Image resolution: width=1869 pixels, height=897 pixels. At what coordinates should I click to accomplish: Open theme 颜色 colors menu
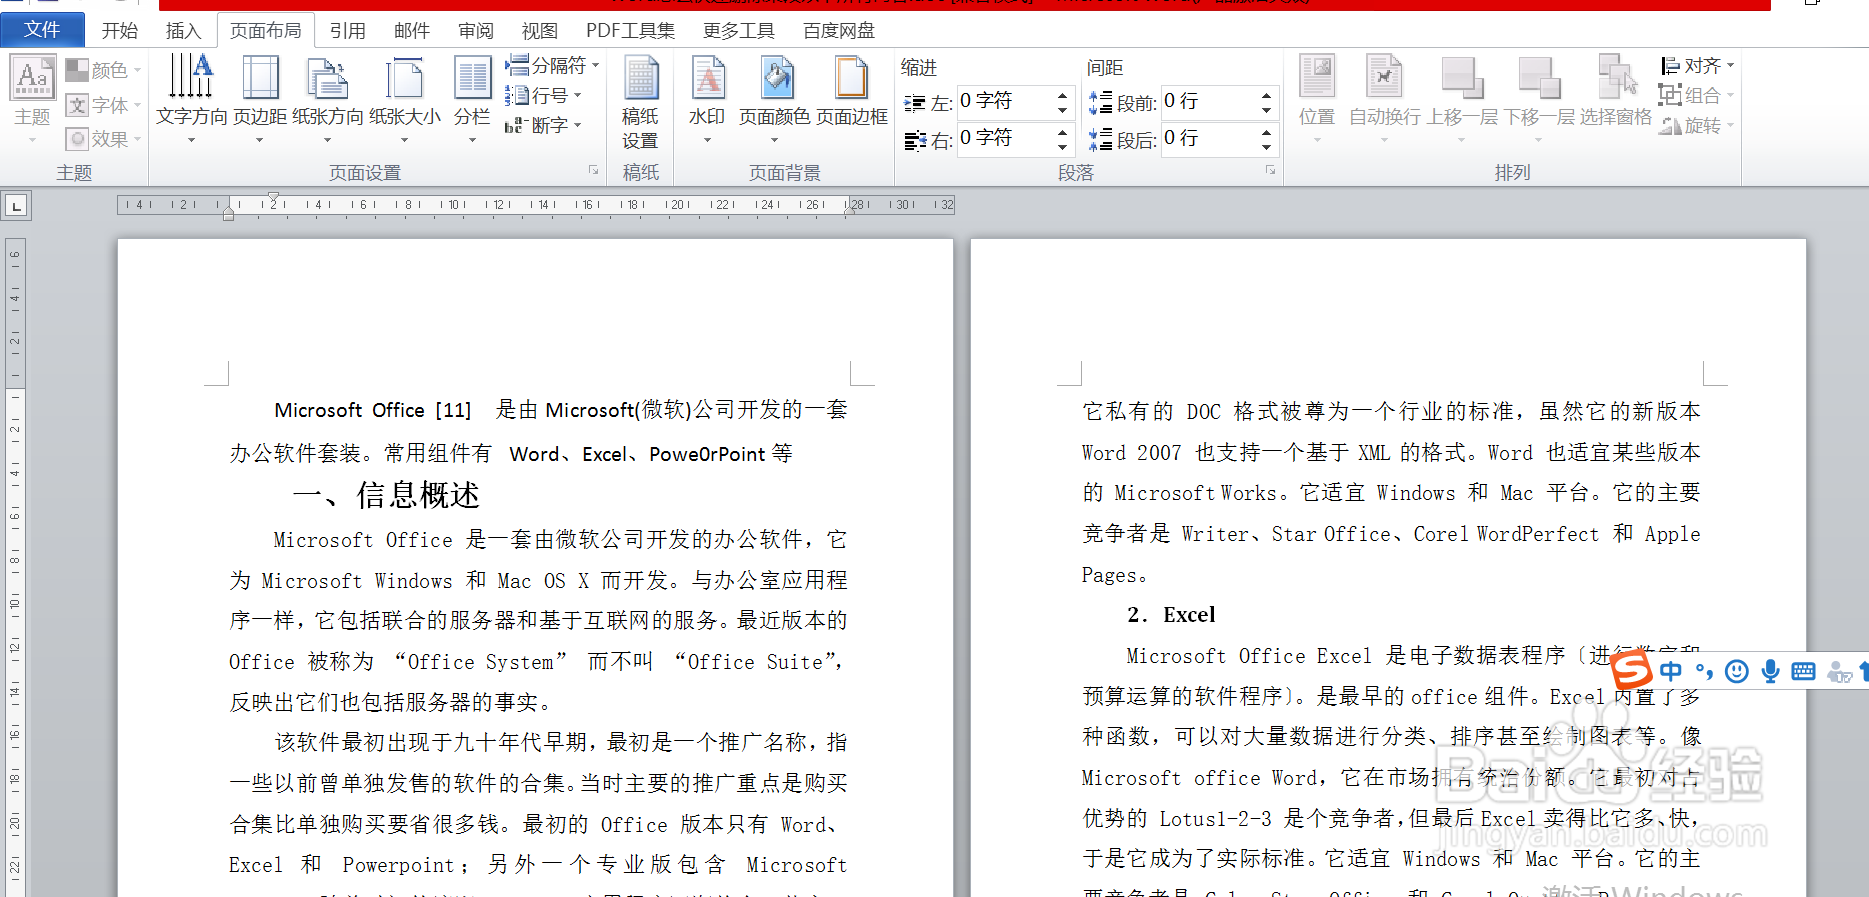point(103,70)
